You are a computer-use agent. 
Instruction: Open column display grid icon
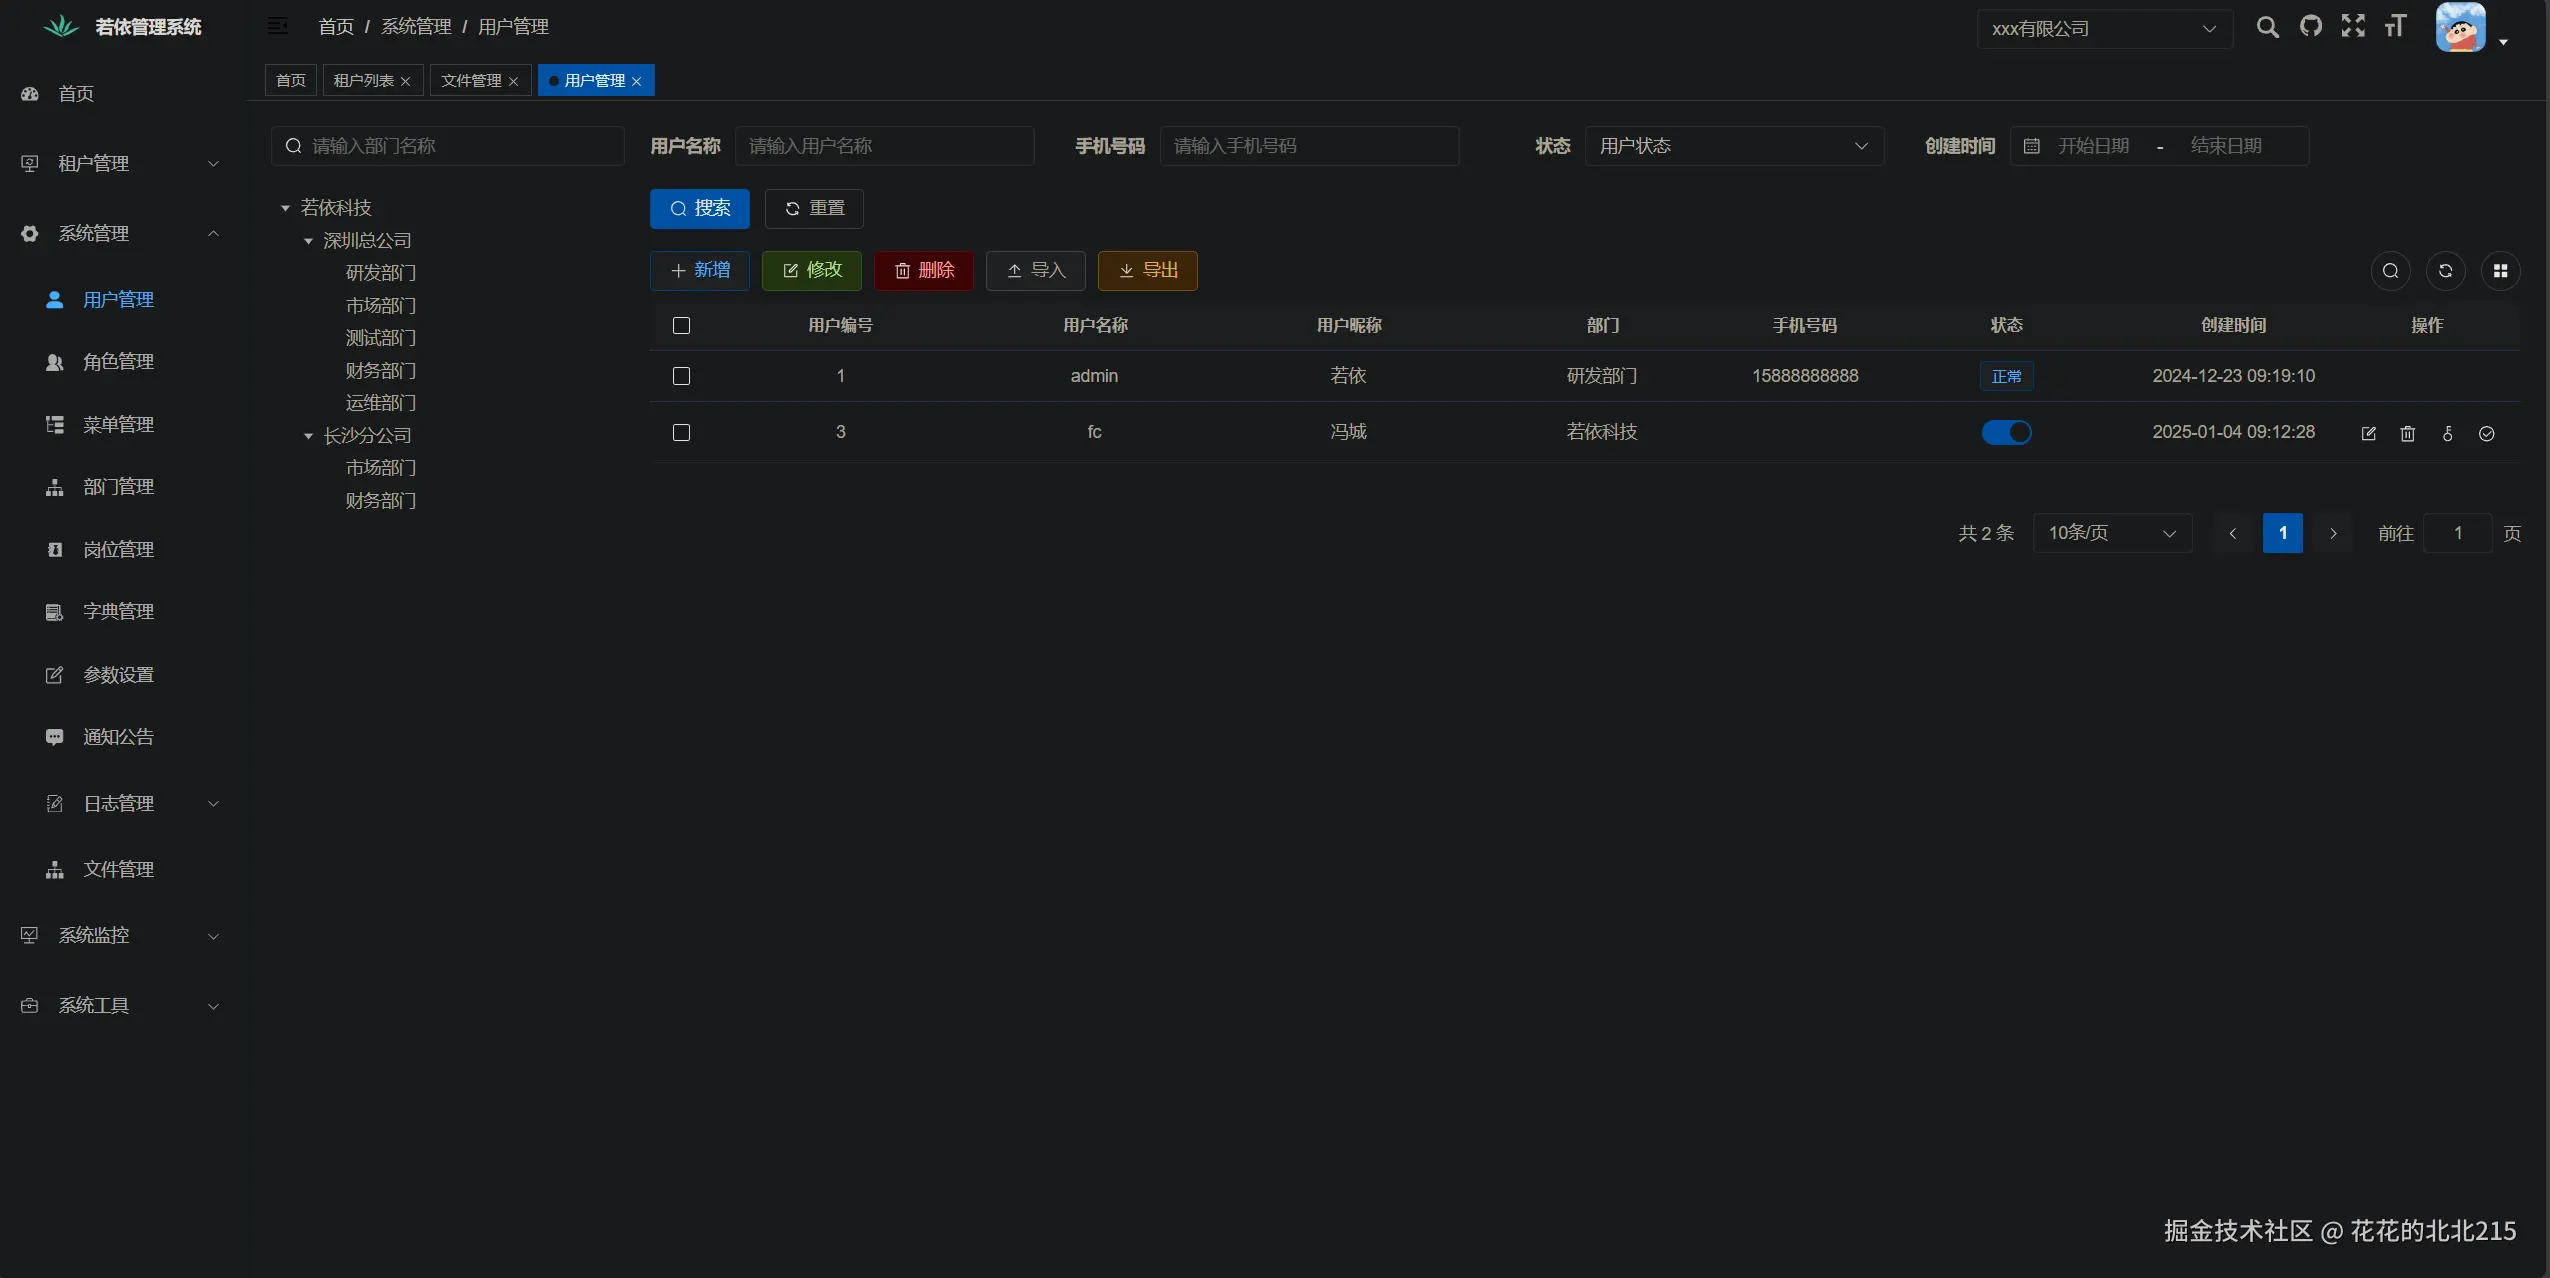(x=2500, y=271)
